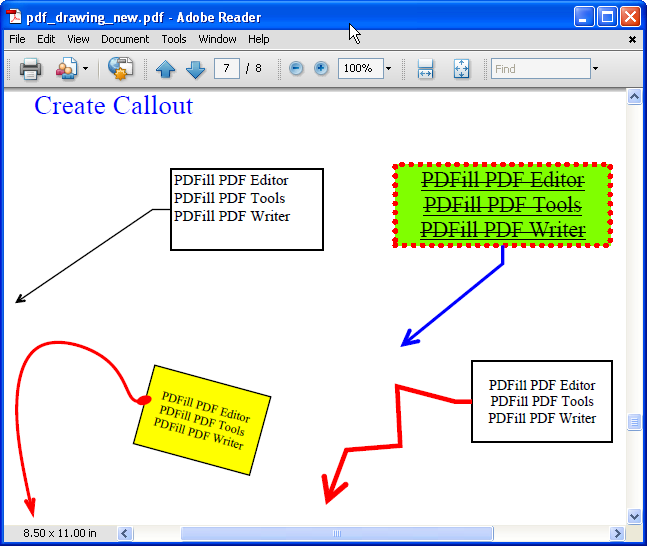Click the Print icon in the toolbar
The height and width of the screenshot is (546, 647).
click(30, 69)
